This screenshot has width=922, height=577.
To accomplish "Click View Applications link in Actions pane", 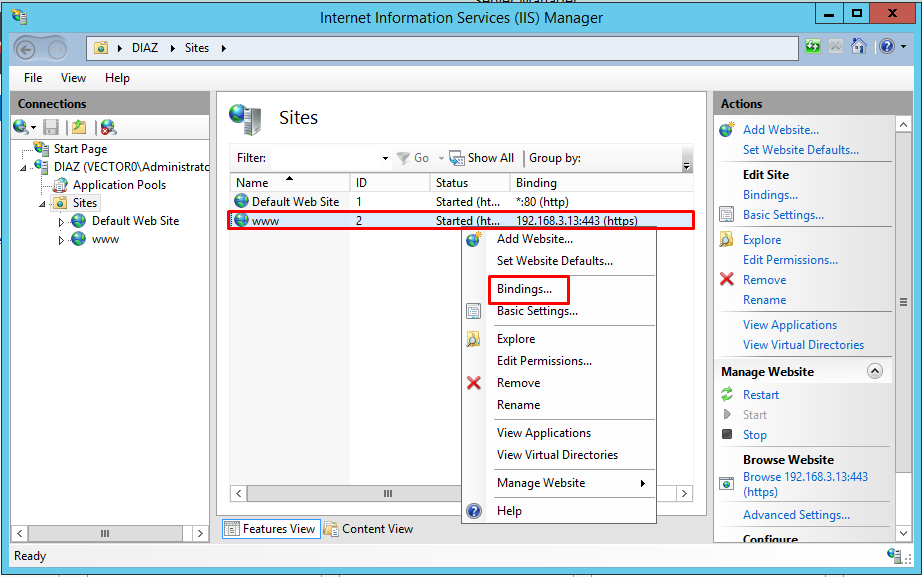I will point(790,325).
